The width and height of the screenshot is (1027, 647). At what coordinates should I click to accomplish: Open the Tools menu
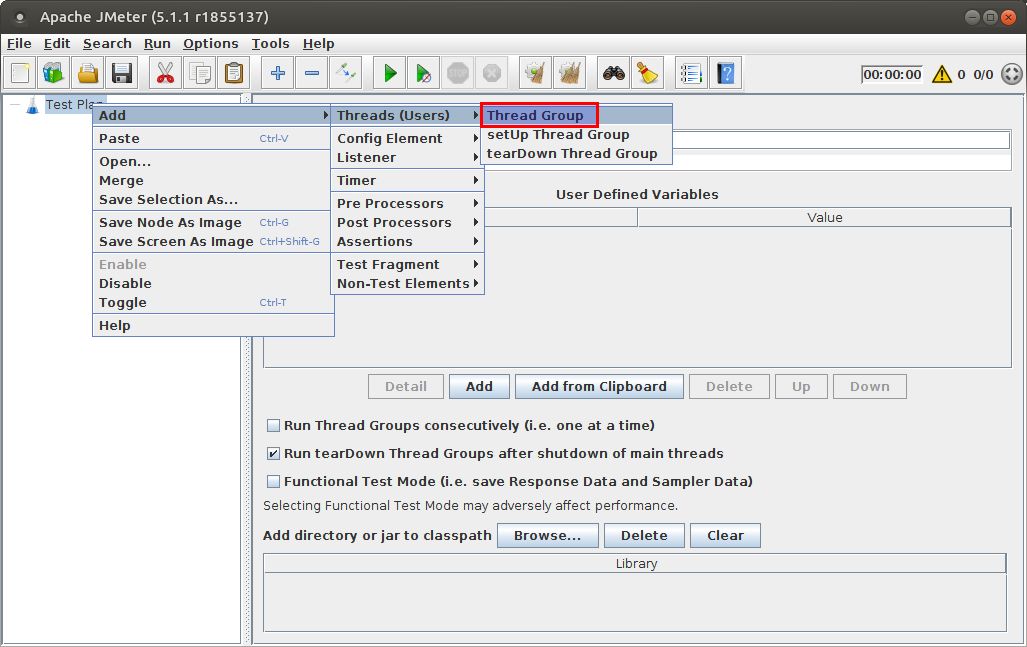click(271, 44)
